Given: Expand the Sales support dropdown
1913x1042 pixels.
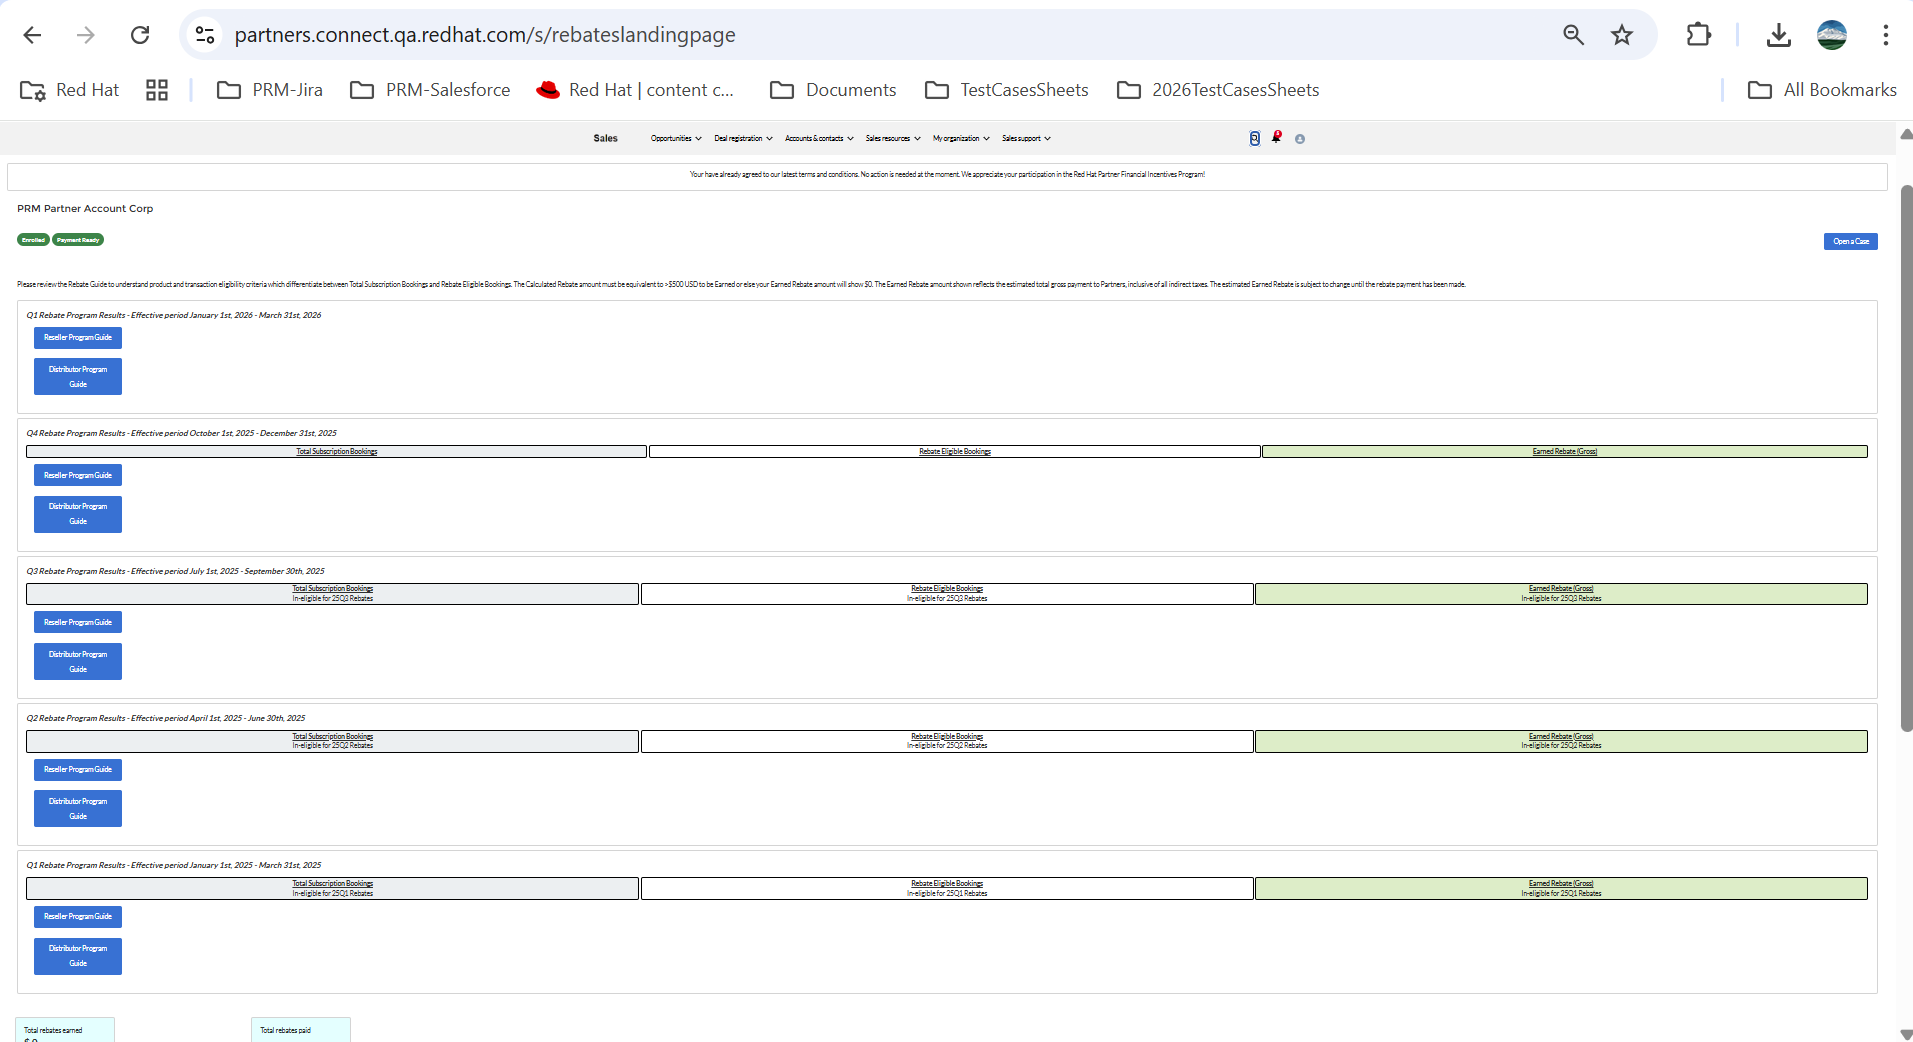Looking at the screenshot, I should (x=1026, y=139).
